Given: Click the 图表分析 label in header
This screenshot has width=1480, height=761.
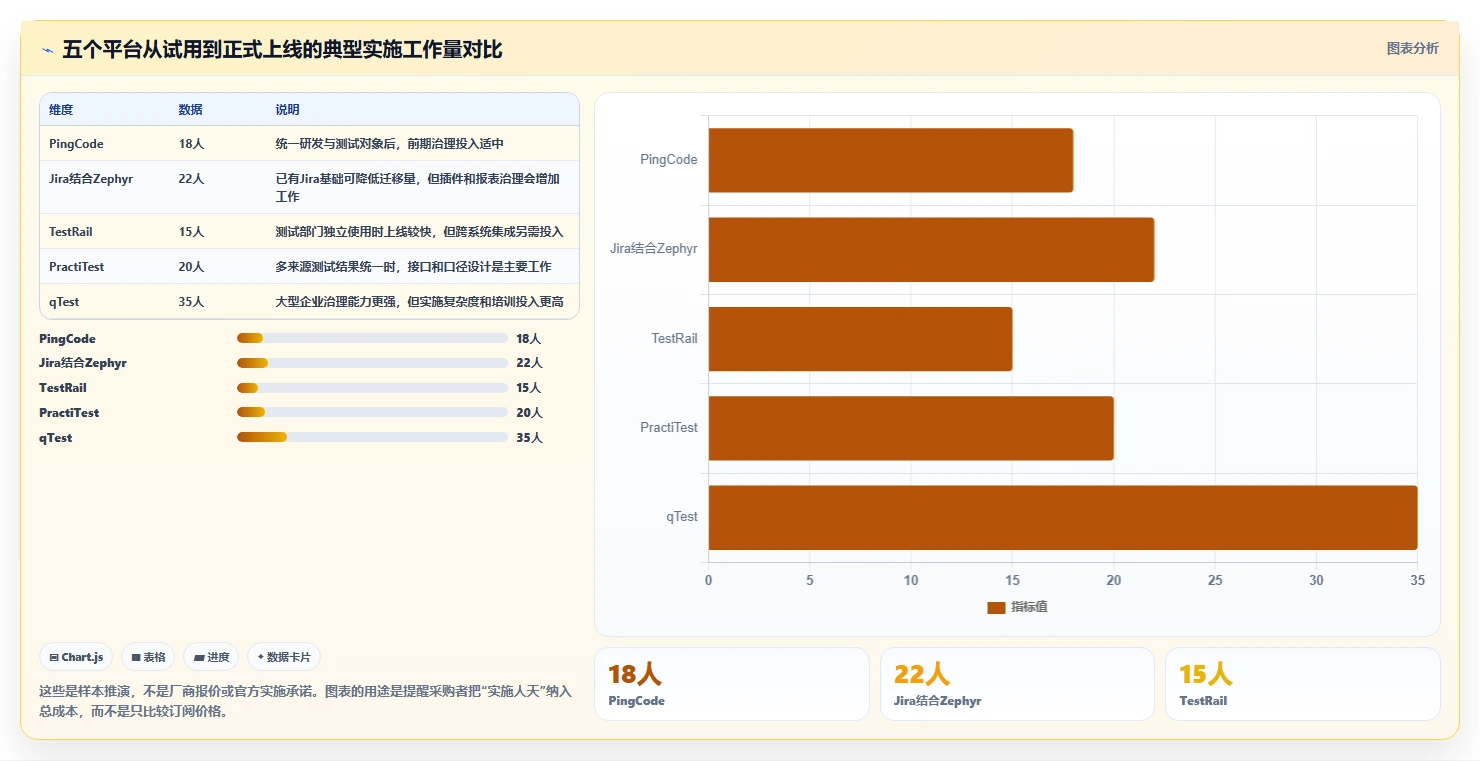Looking at the screenshot, I should [x=1412, y=48].
